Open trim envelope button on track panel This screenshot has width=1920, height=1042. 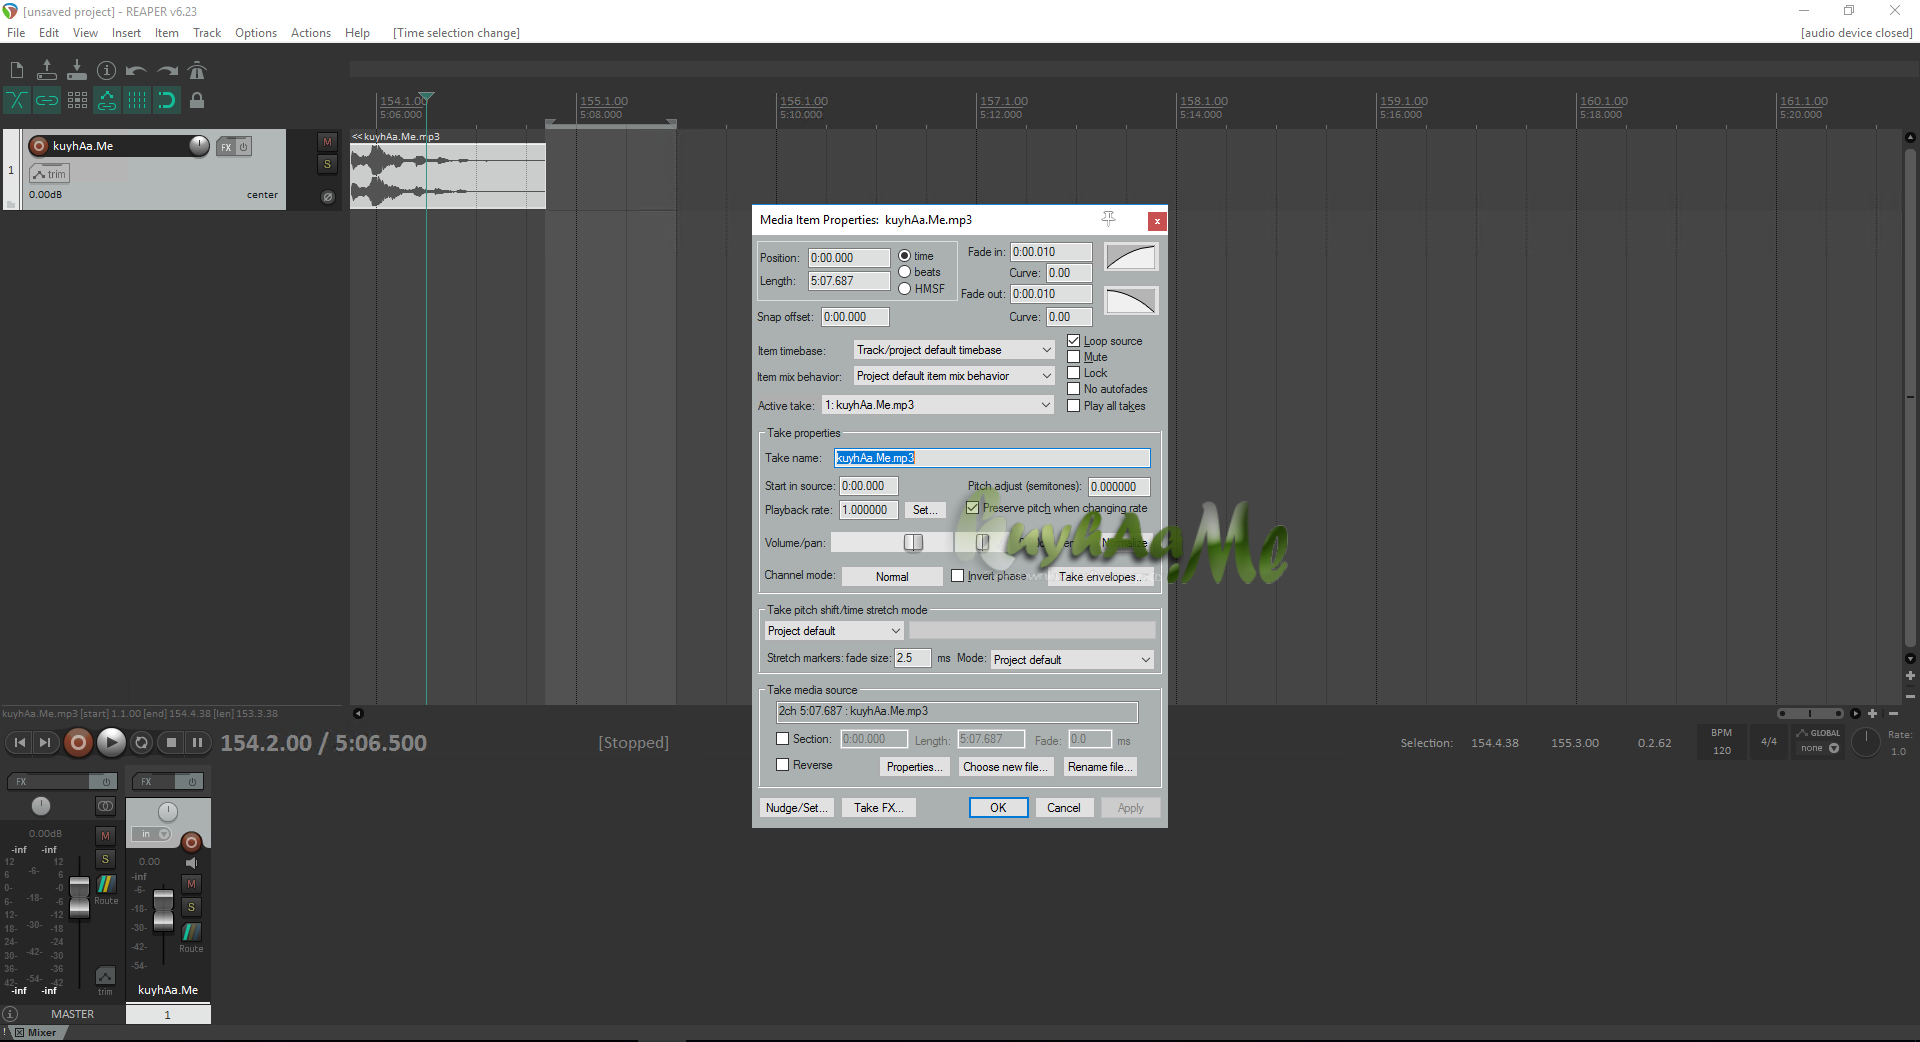[x=49, y=174]
